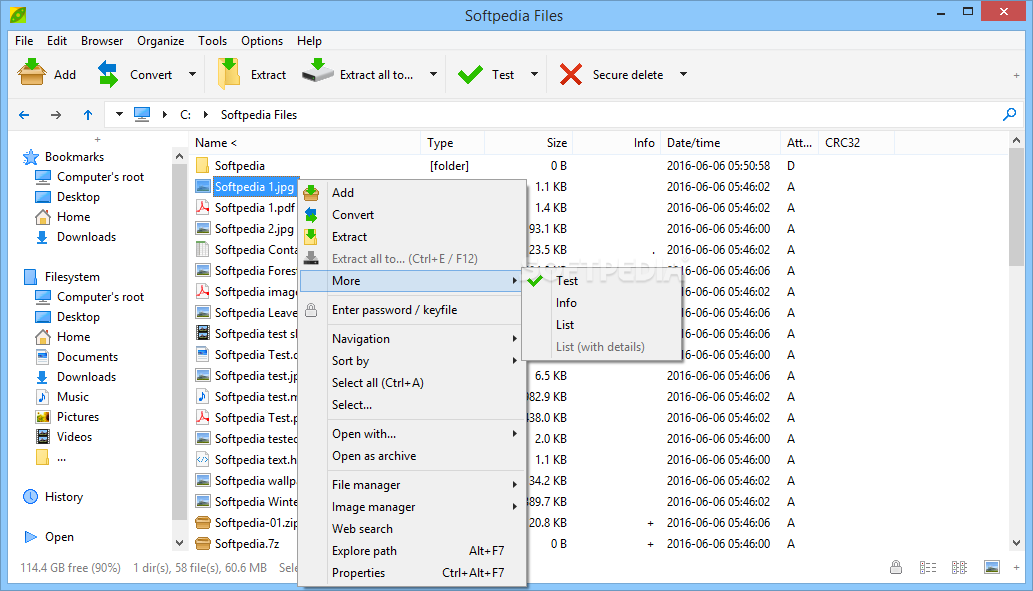Open the address bar history dropdown
The height and width of the screenshot is (591, 1033).
(119, 115)
